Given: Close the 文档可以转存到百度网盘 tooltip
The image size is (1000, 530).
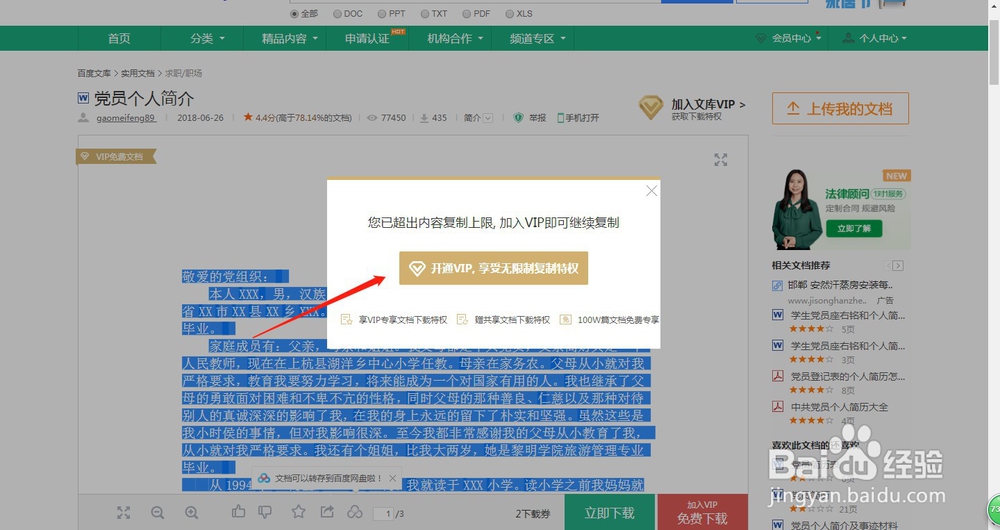Looking at the screenshot, I should [x=393, y=478].
